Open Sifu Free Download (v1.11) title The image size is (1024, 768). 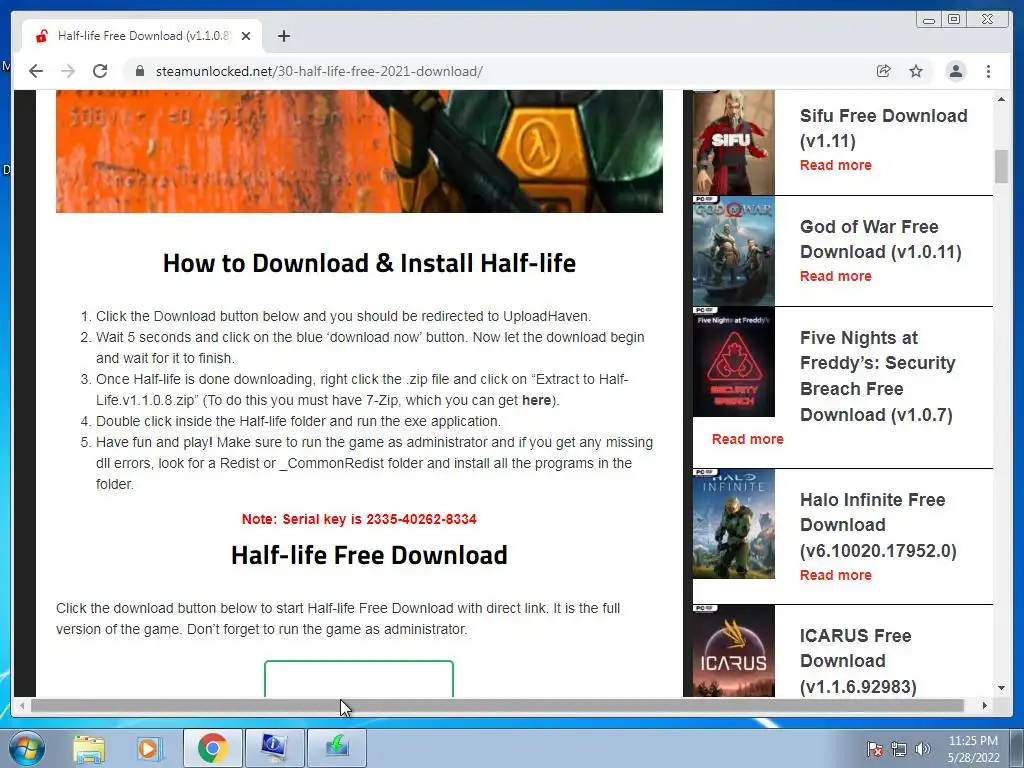click(884, 128)
